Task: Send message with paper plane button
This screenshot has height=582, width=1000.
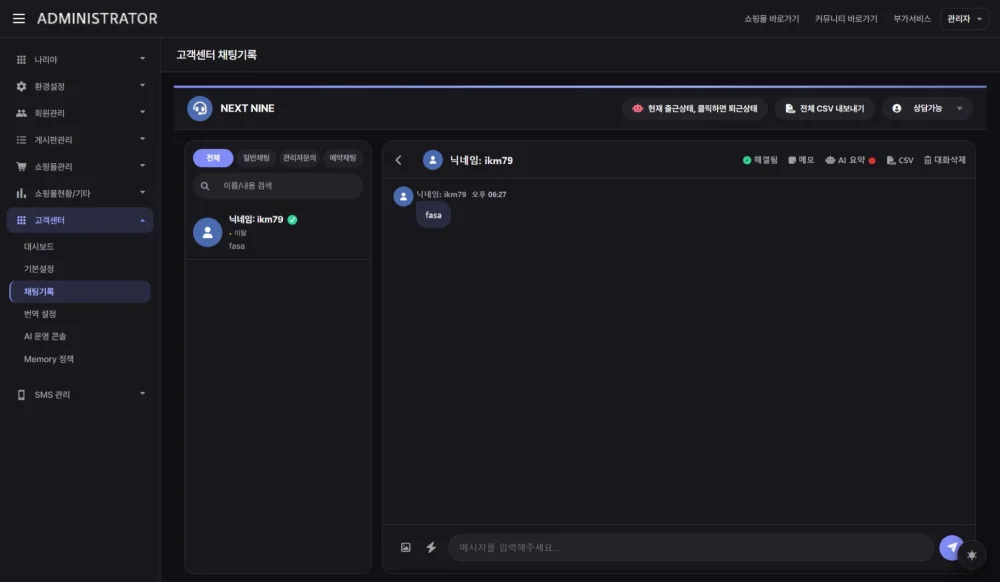Action: (x=951, y=547)
